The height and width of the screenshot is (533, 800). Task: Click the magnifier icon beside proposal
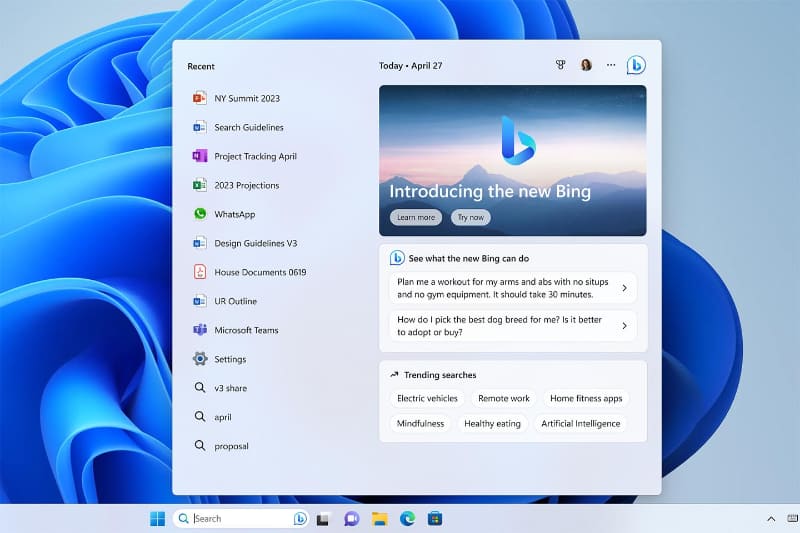click(x=199, y=446)
